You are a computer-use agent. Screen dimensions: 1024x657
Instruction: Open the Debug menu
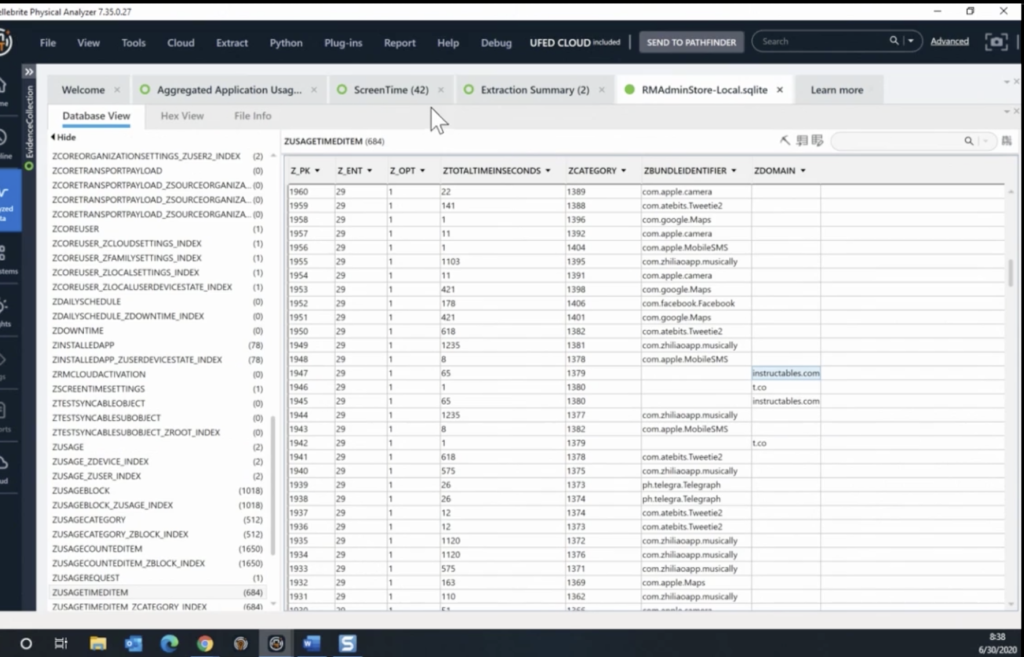click(496, 42)
